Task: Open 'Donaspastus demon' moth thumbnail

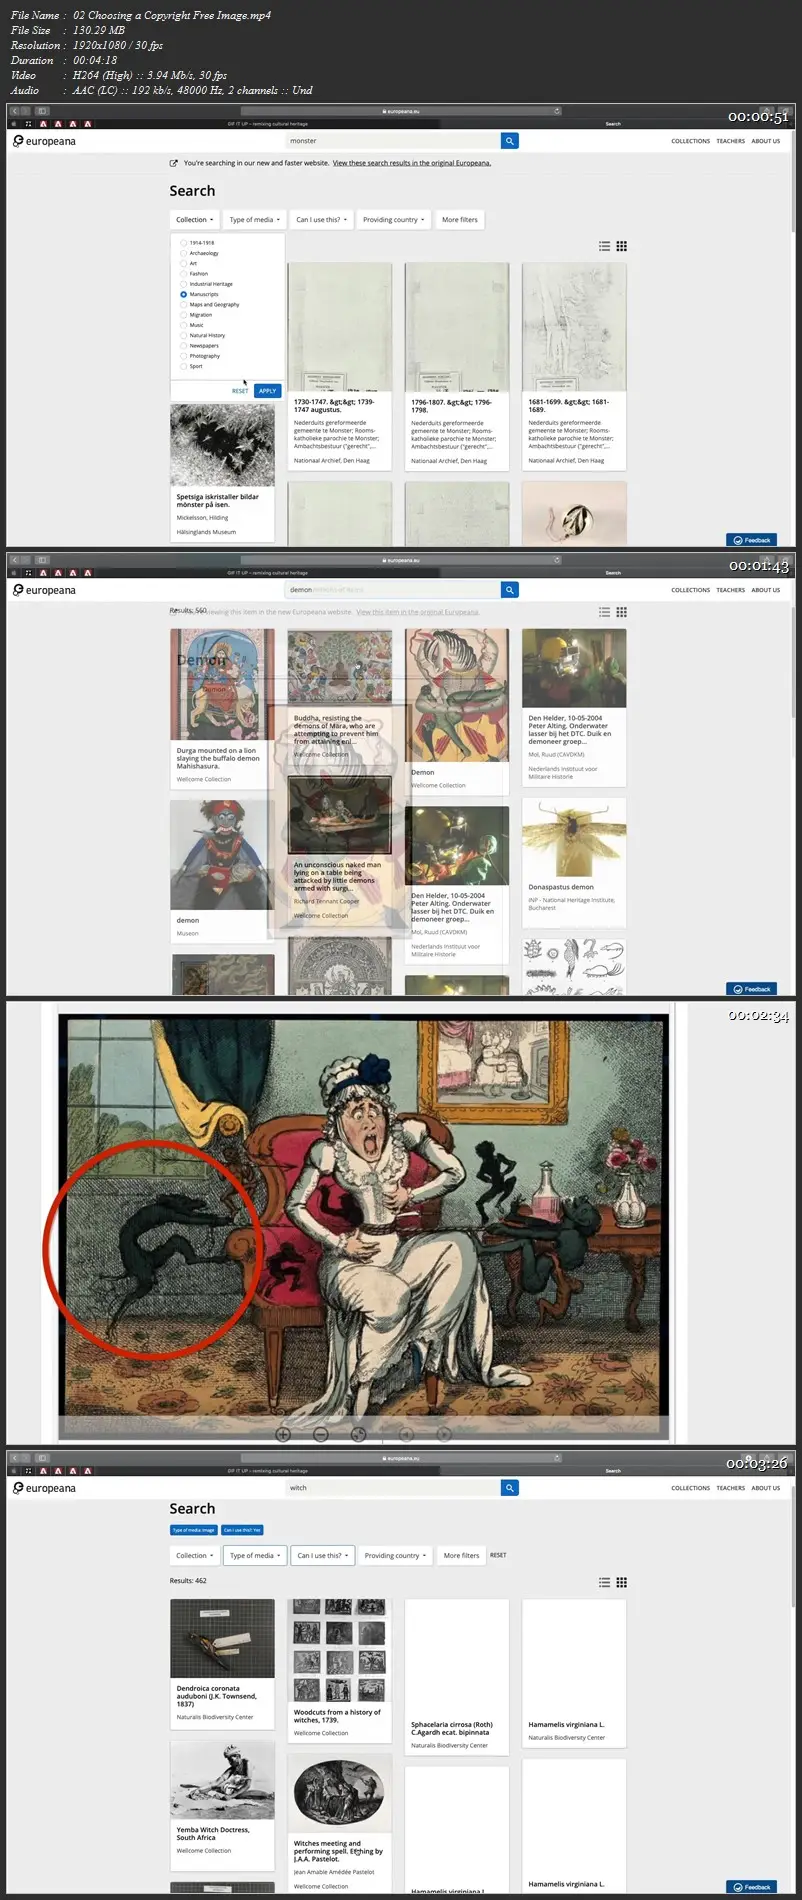Action: point(574,838)
